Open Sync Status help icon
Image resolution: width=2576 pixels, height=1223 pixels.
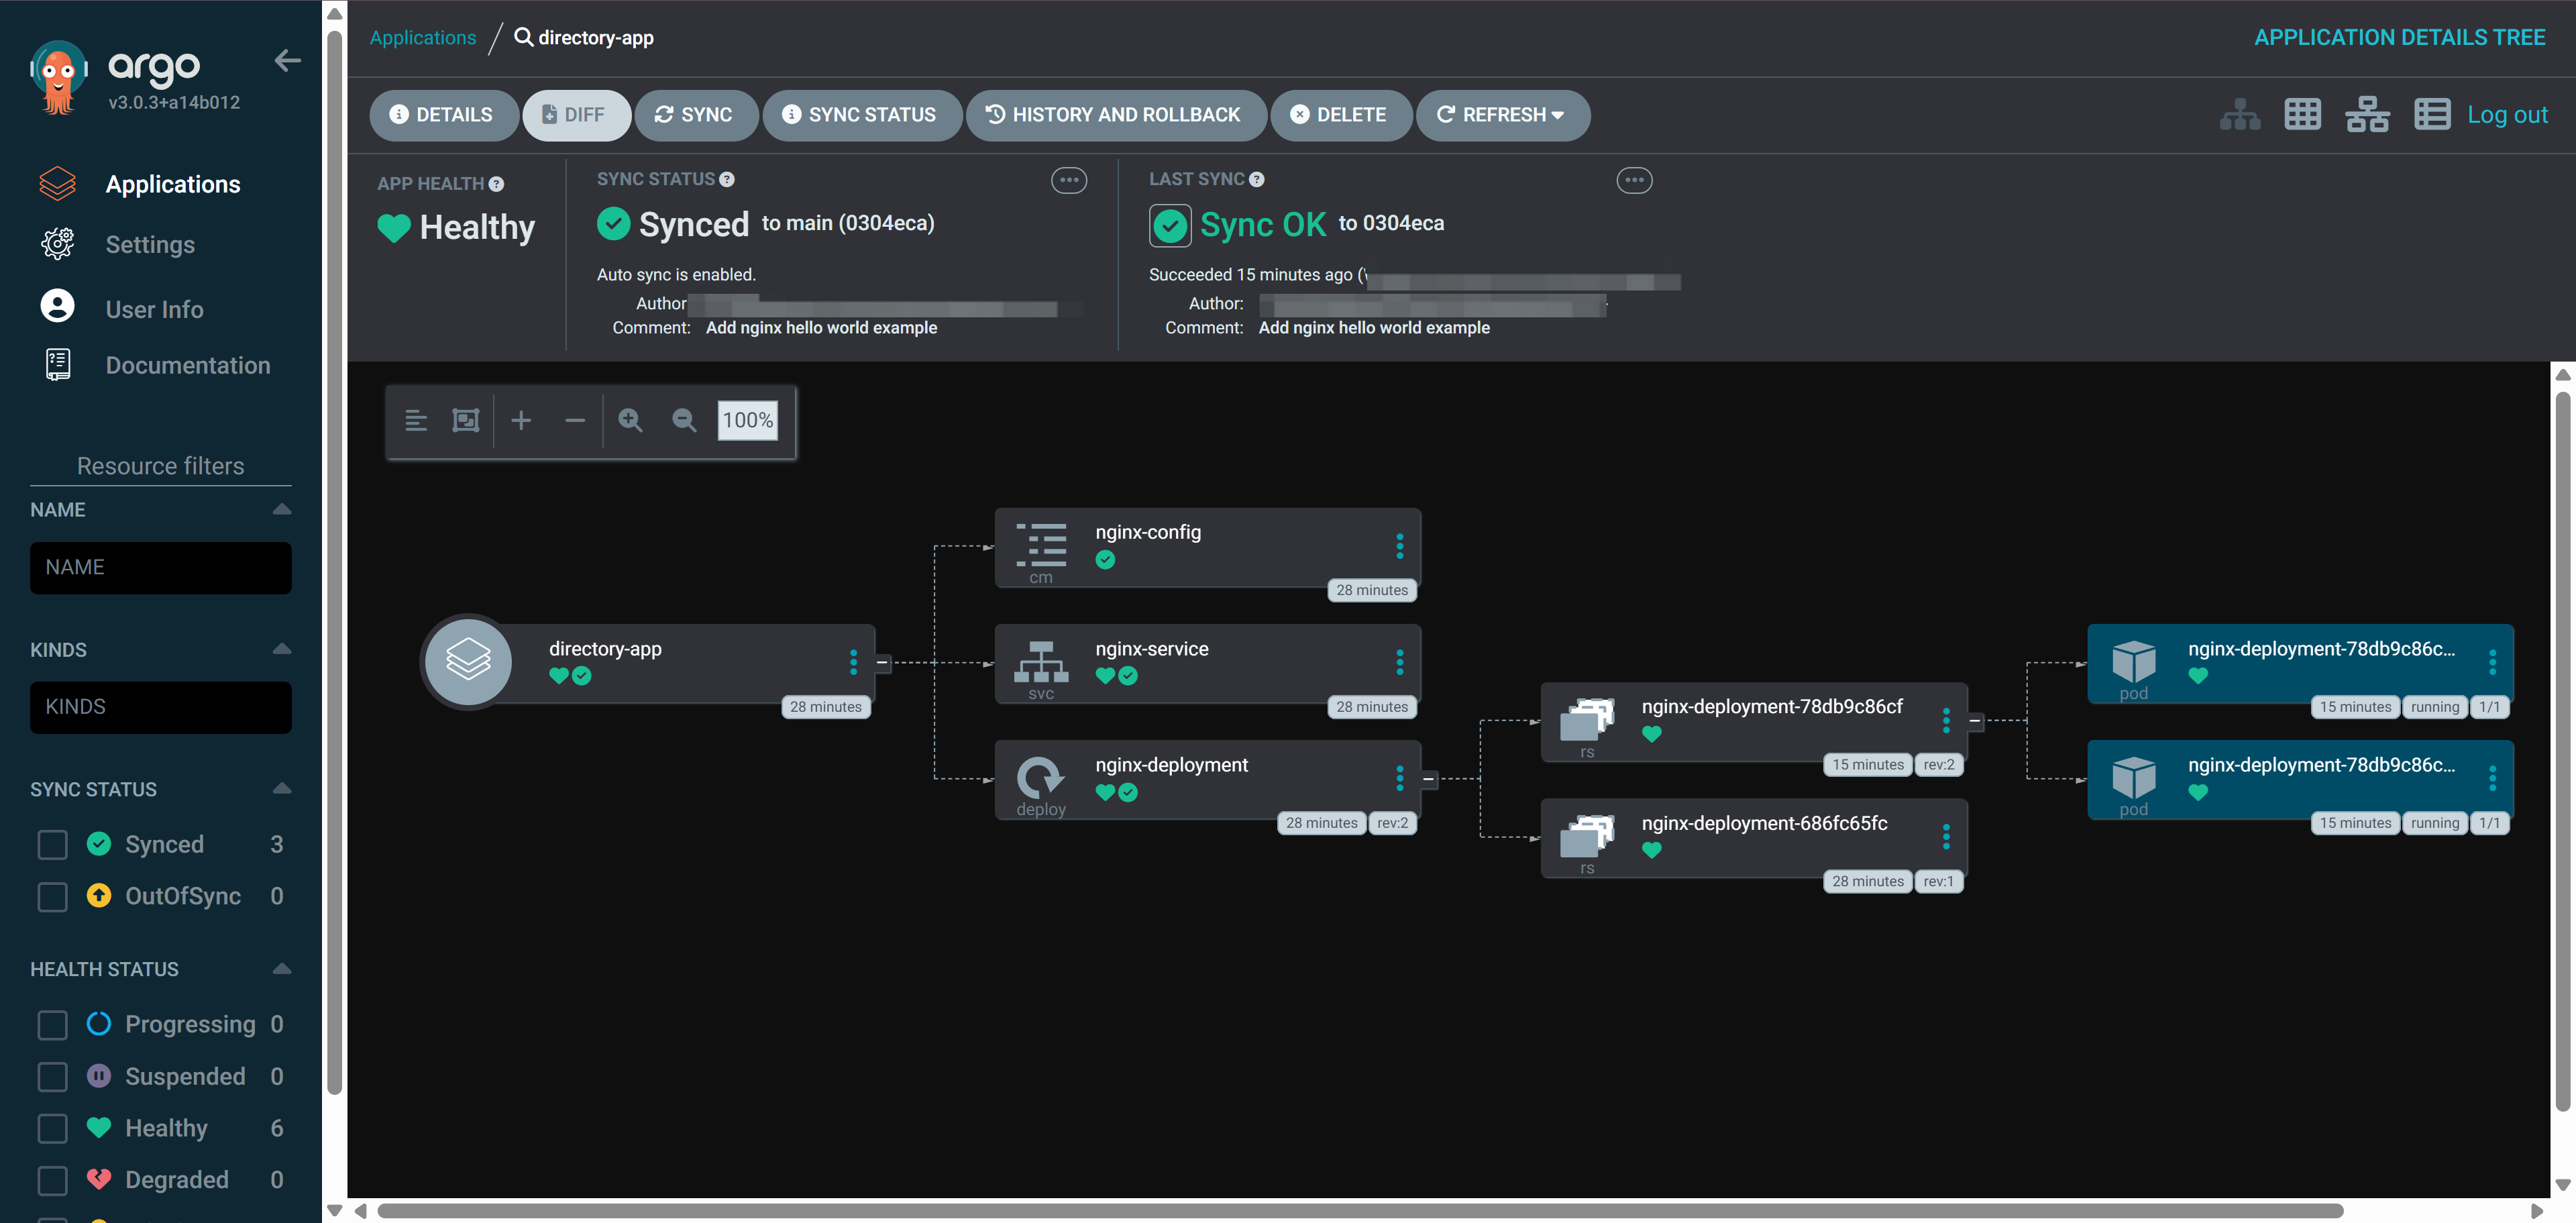coord(727,180)
